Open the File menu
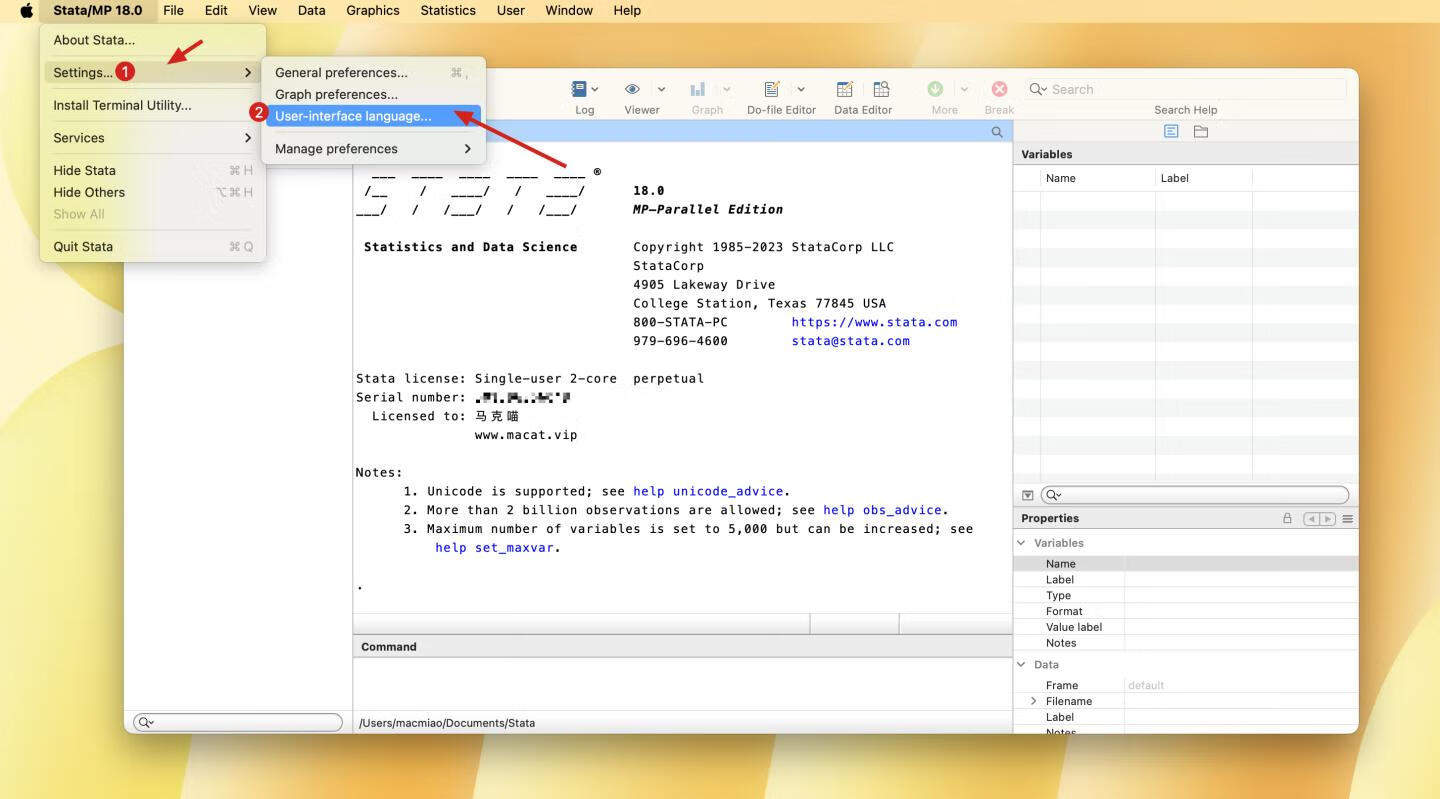Screen dimensions: 1440x799 [173, 10]
